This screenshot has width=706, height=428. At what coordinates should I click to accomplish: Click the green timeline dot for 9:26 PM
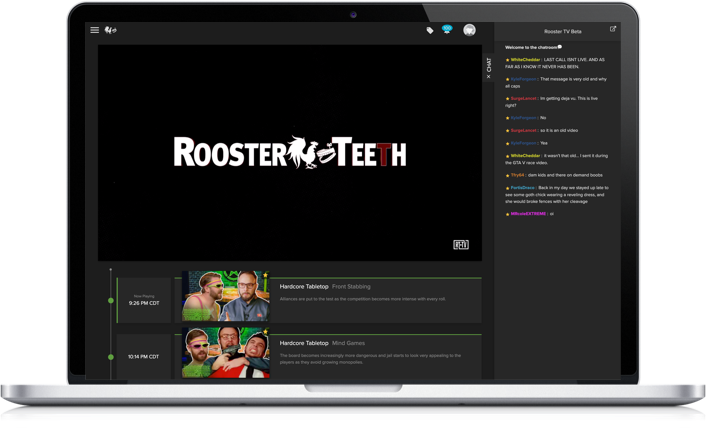111,300
